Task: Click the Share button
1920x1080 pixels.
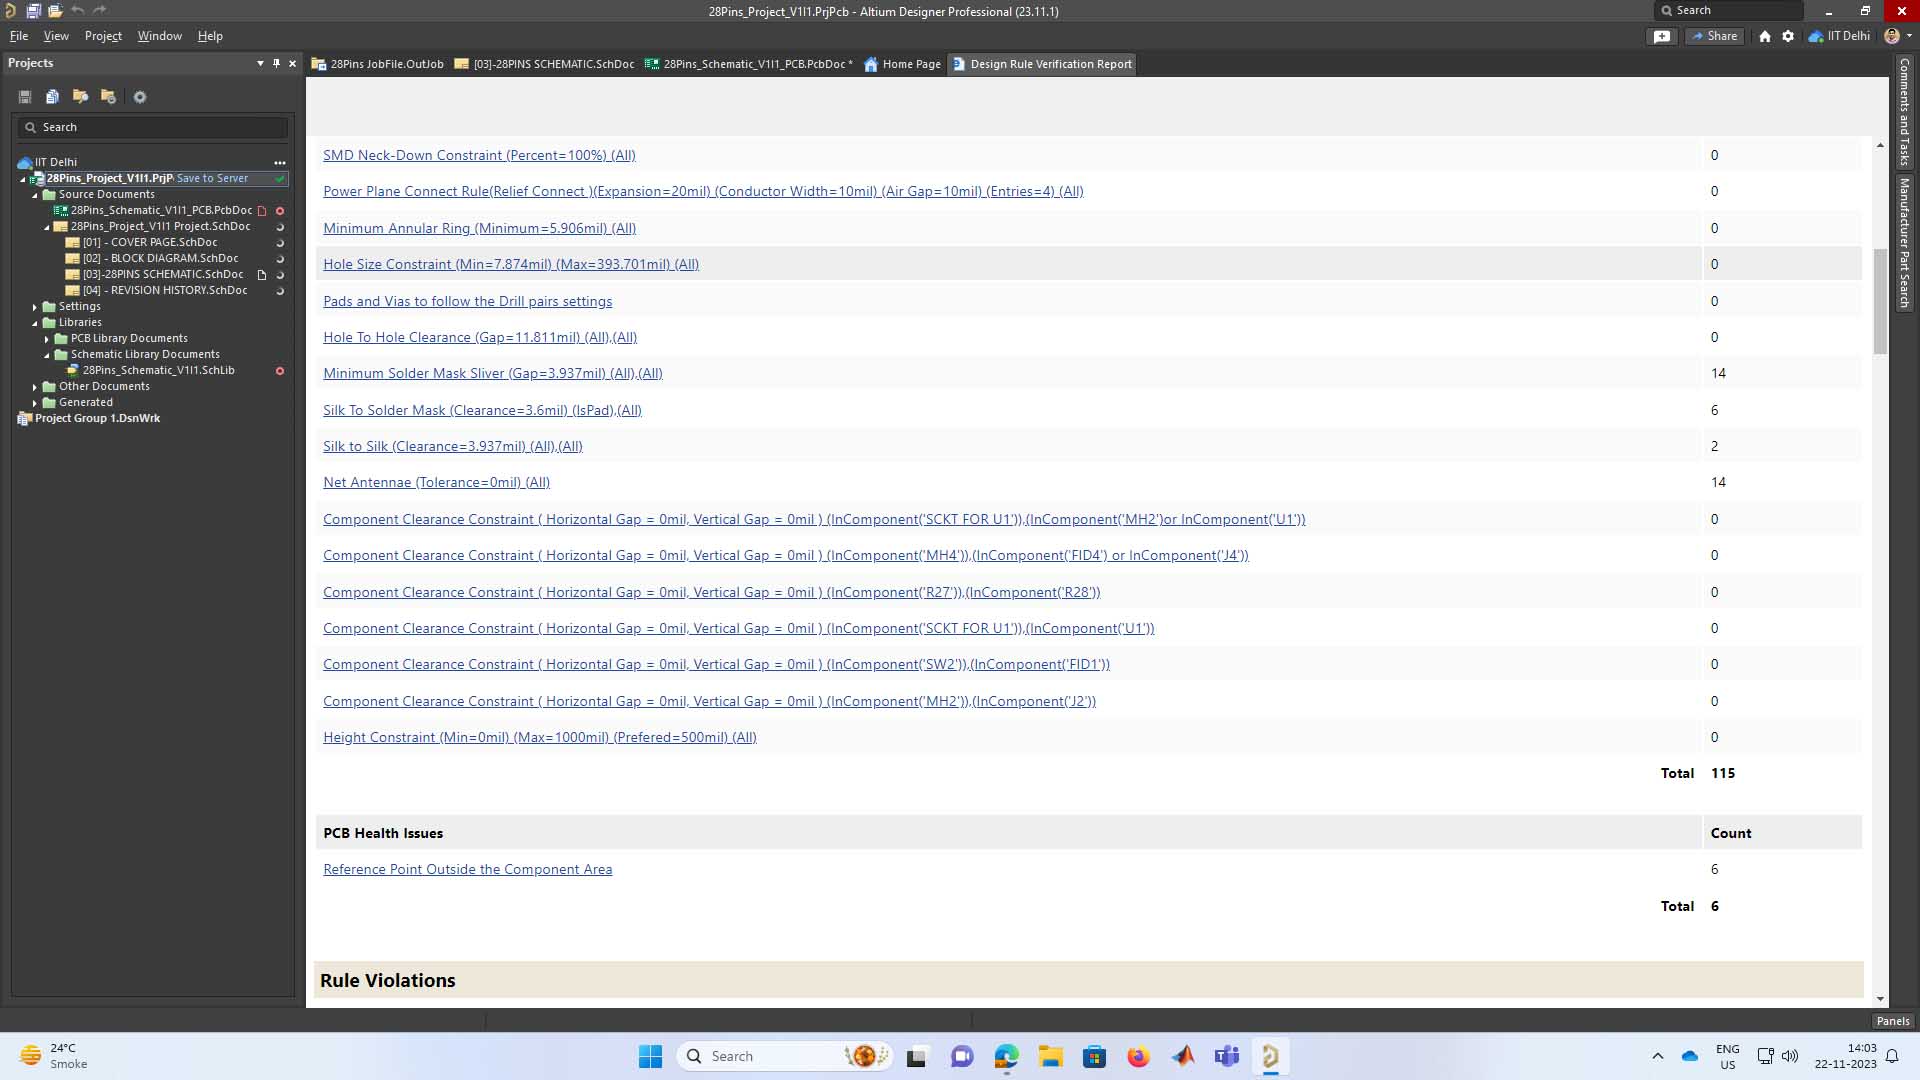Action: [1714, 36]
